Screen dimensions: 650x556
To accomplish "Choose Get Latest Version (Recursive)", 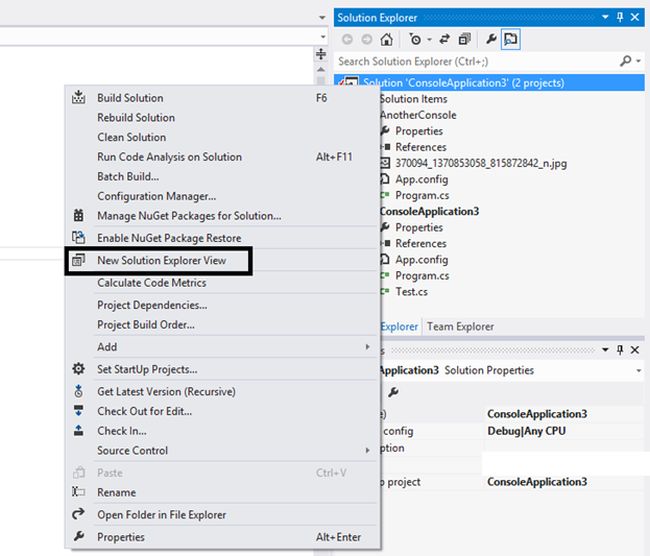I will 223,392.
